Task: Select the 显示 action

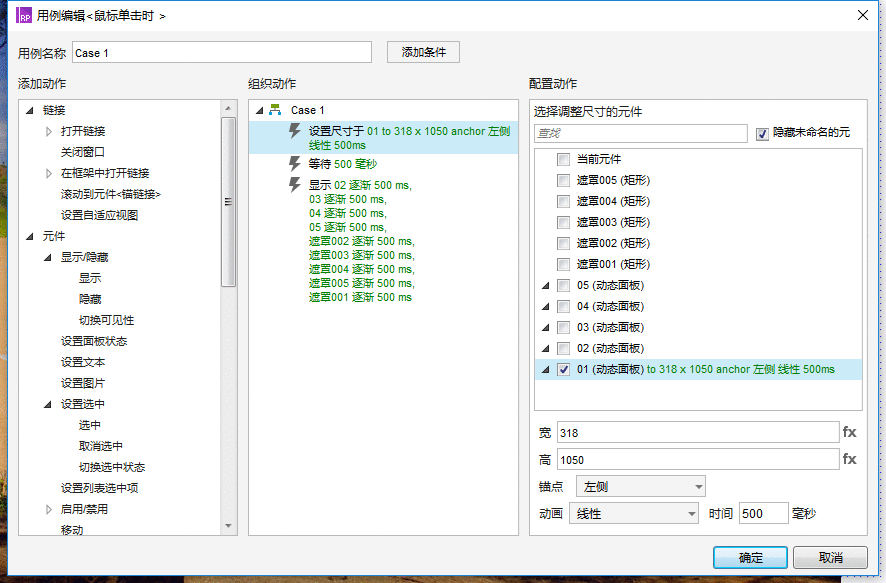Action: (90, 278)
